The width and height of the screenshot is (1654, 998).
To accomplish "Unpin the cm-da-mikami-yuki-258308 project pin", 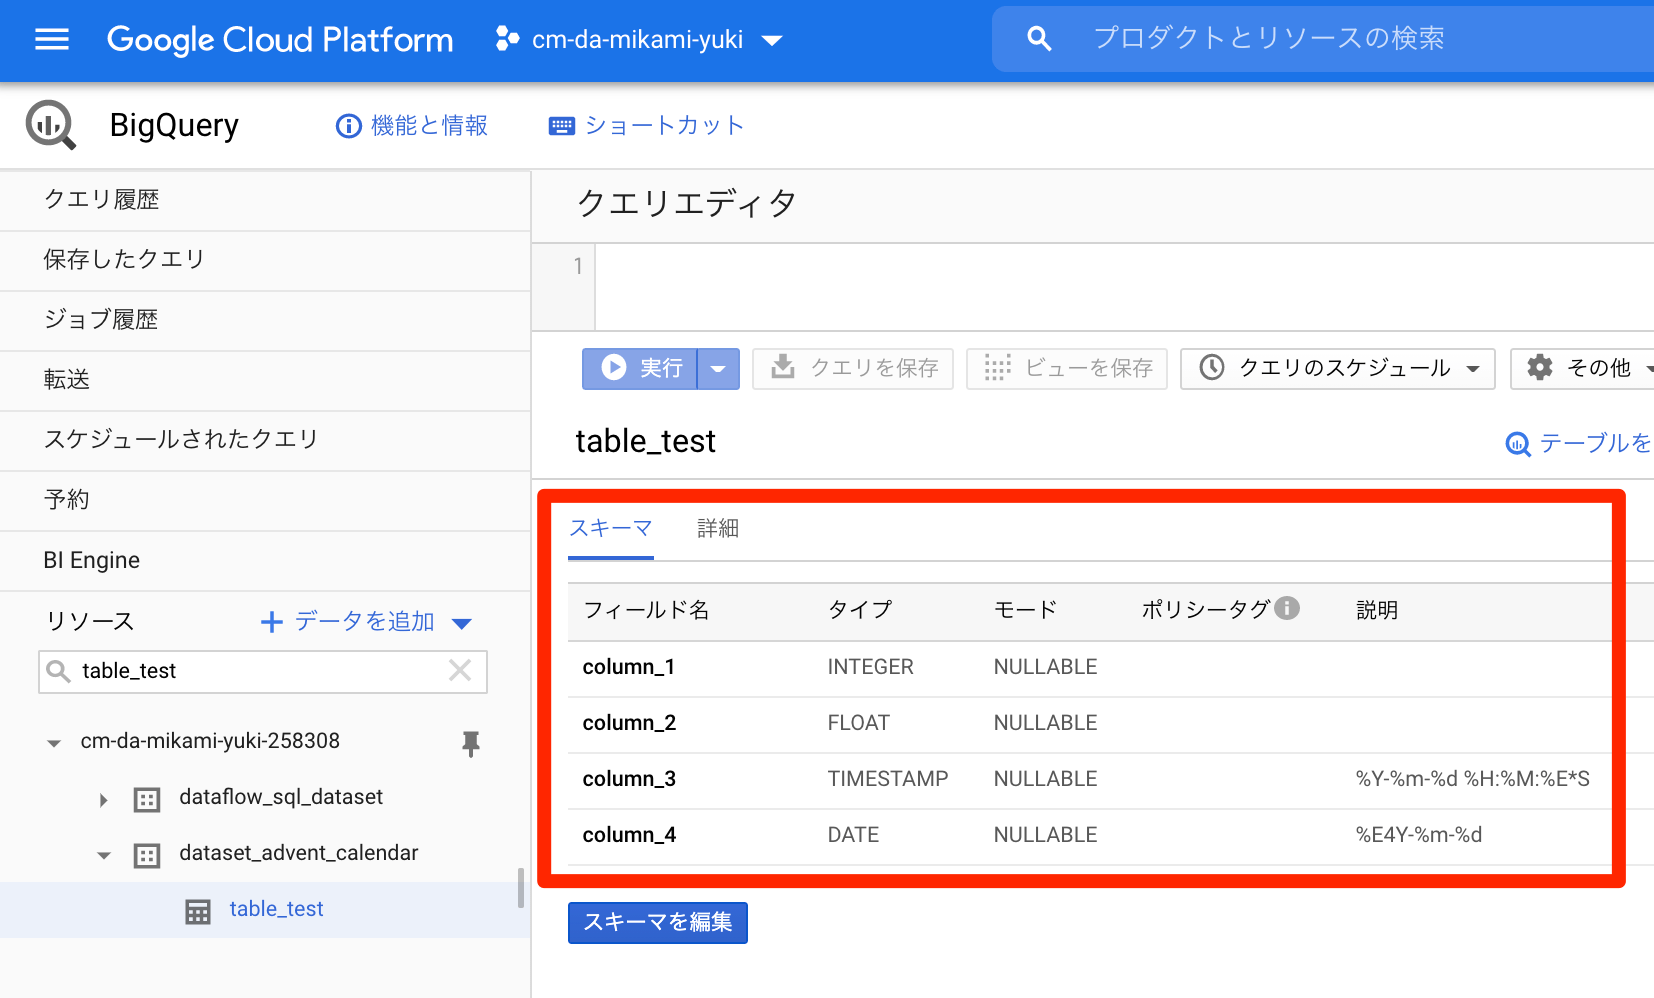I will click(470, 744).
